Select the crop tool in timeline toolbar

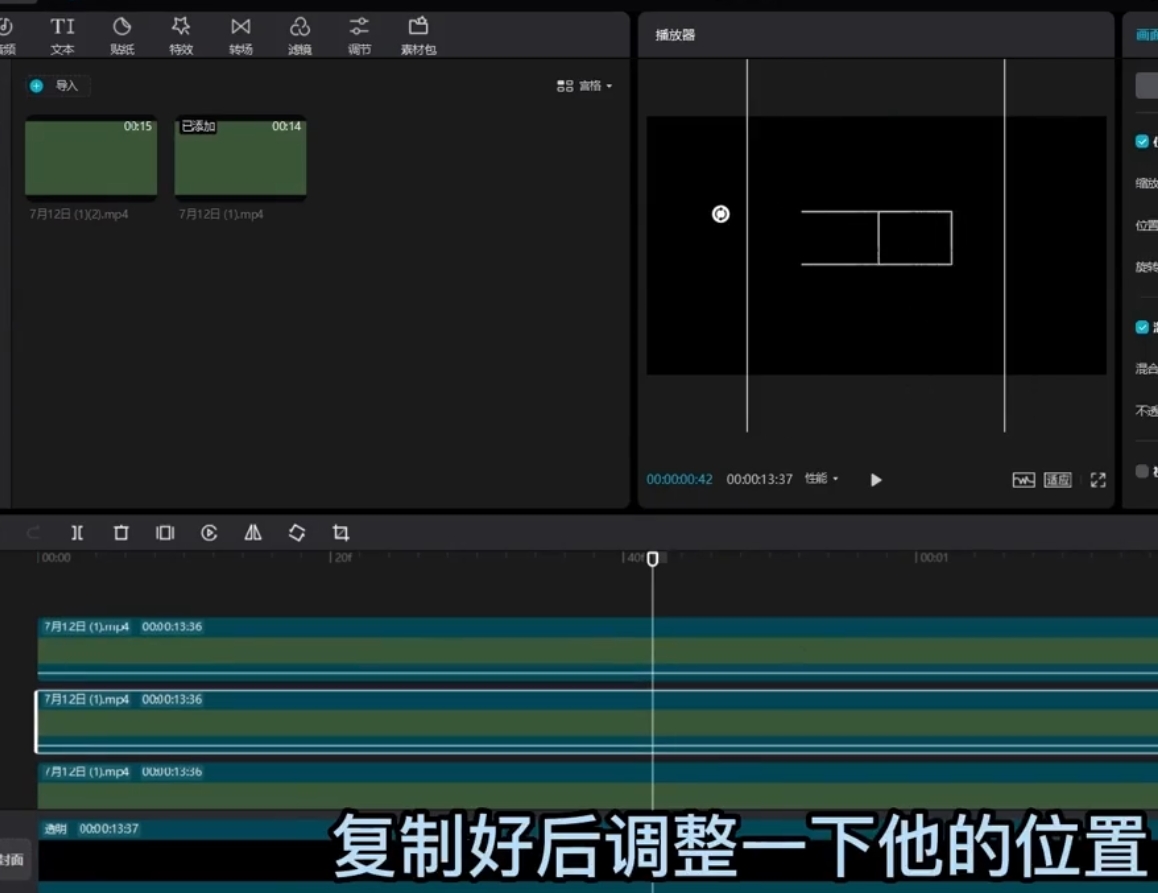pos(341,533)
